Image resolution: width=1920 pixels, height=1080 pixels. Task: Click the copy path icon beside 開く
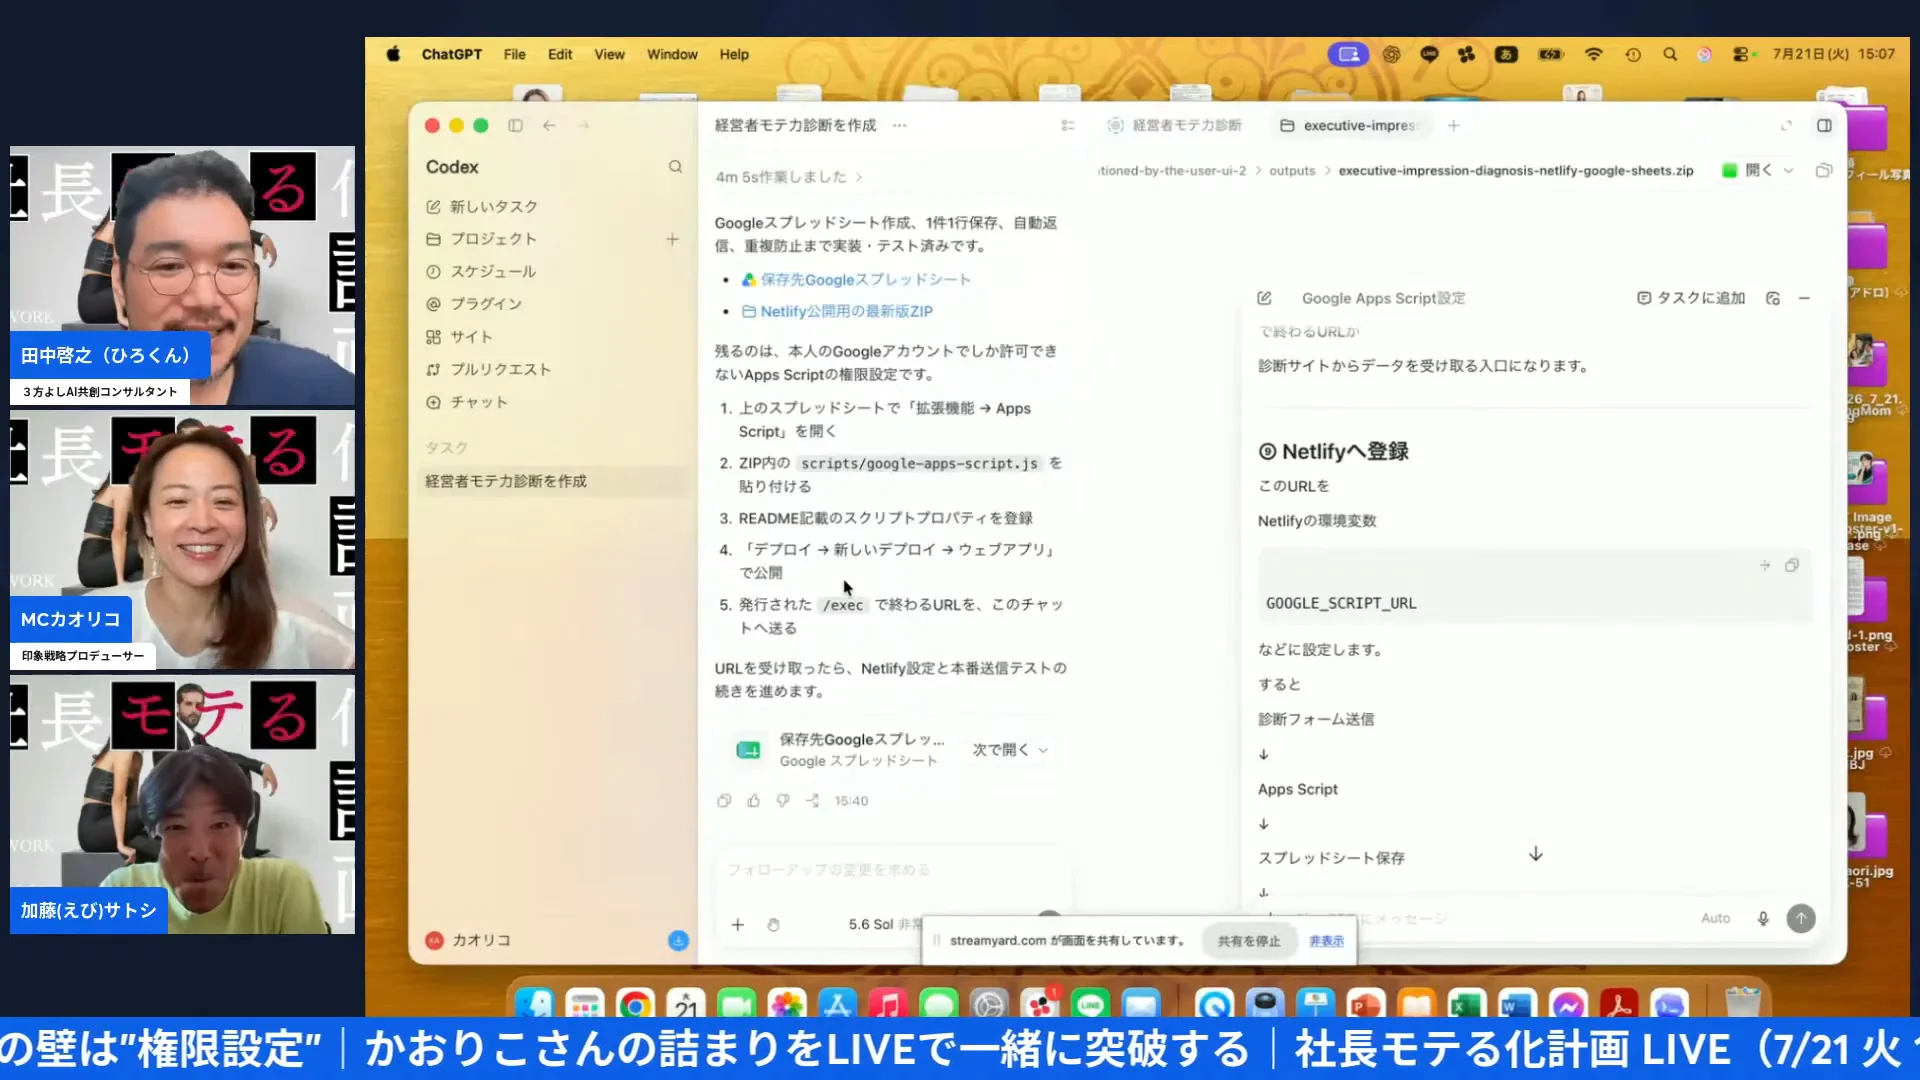click(x=1824, y=171)
